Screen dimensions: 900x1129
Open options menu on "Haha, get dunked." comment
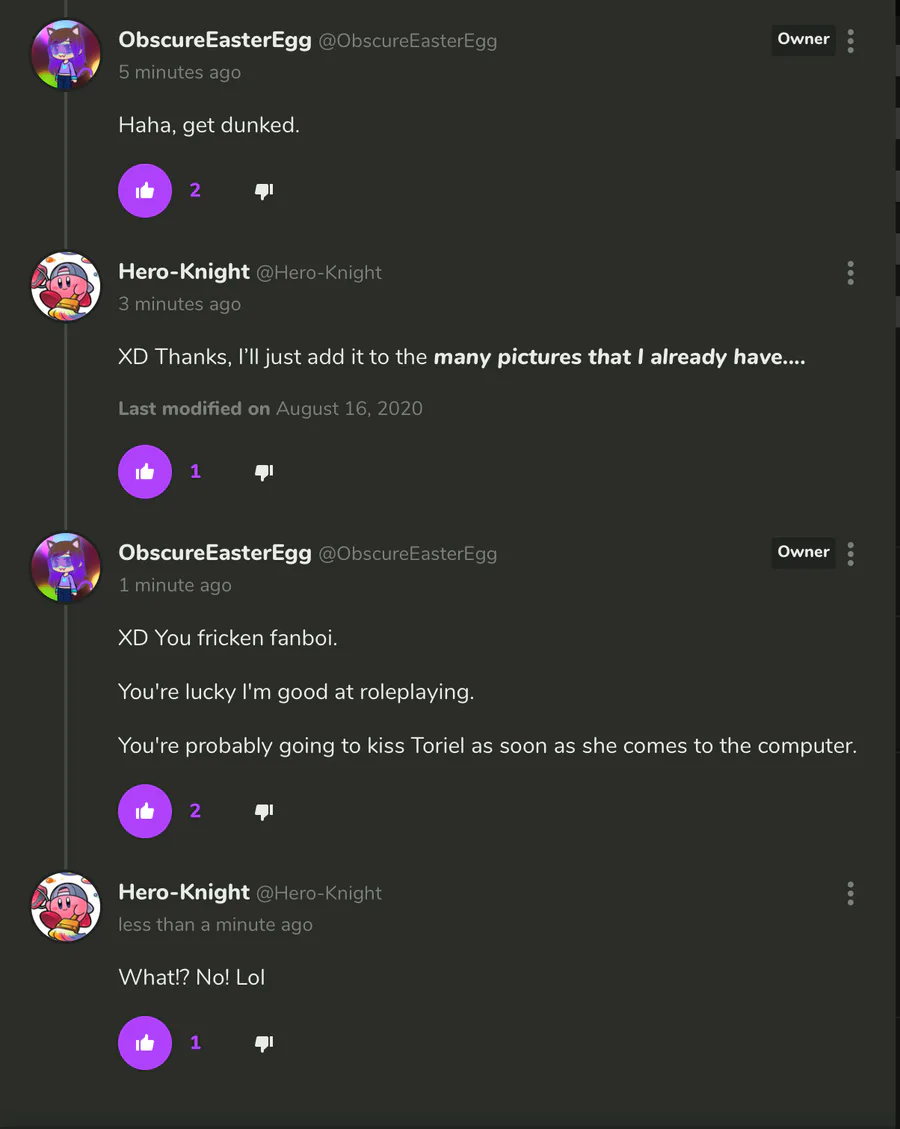(850, 41)
